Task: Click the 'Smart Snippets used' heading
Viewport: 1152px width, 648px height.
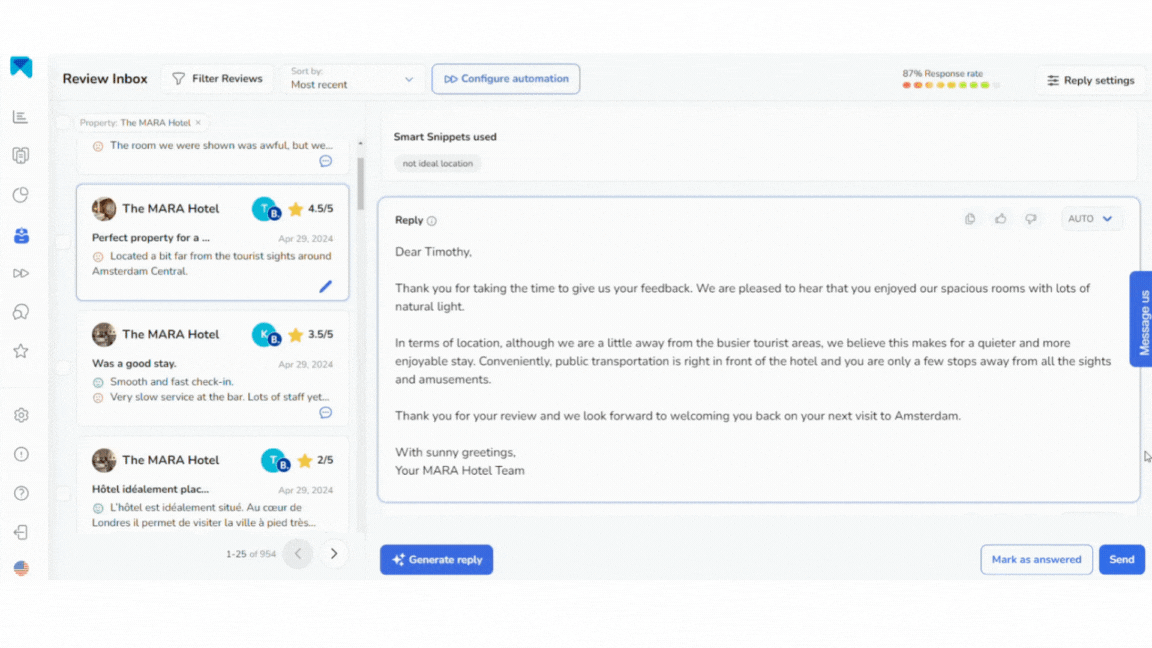Action: 445,137
